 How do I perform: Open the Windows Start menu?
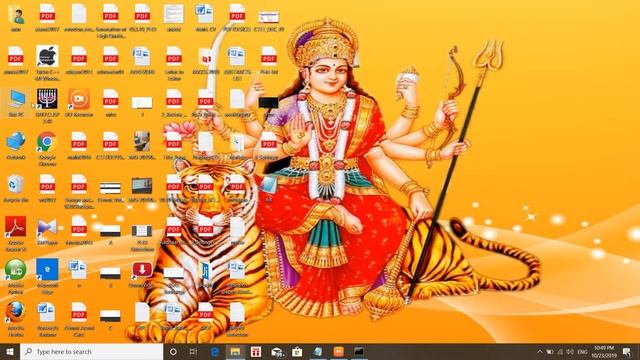click(10, 352)
